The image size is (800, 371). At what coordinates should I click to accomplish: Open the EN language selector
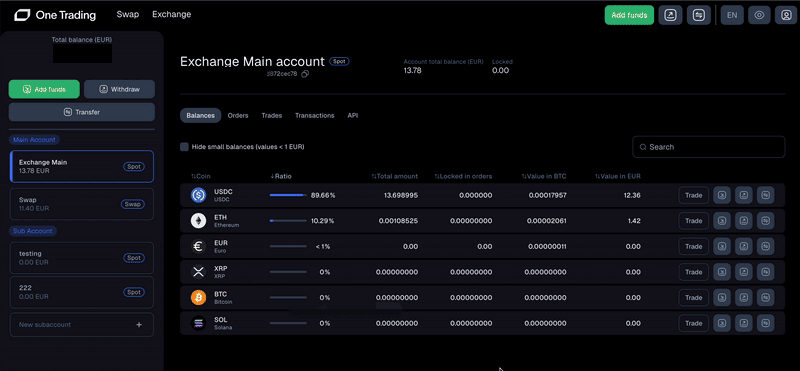click(732, 15)
